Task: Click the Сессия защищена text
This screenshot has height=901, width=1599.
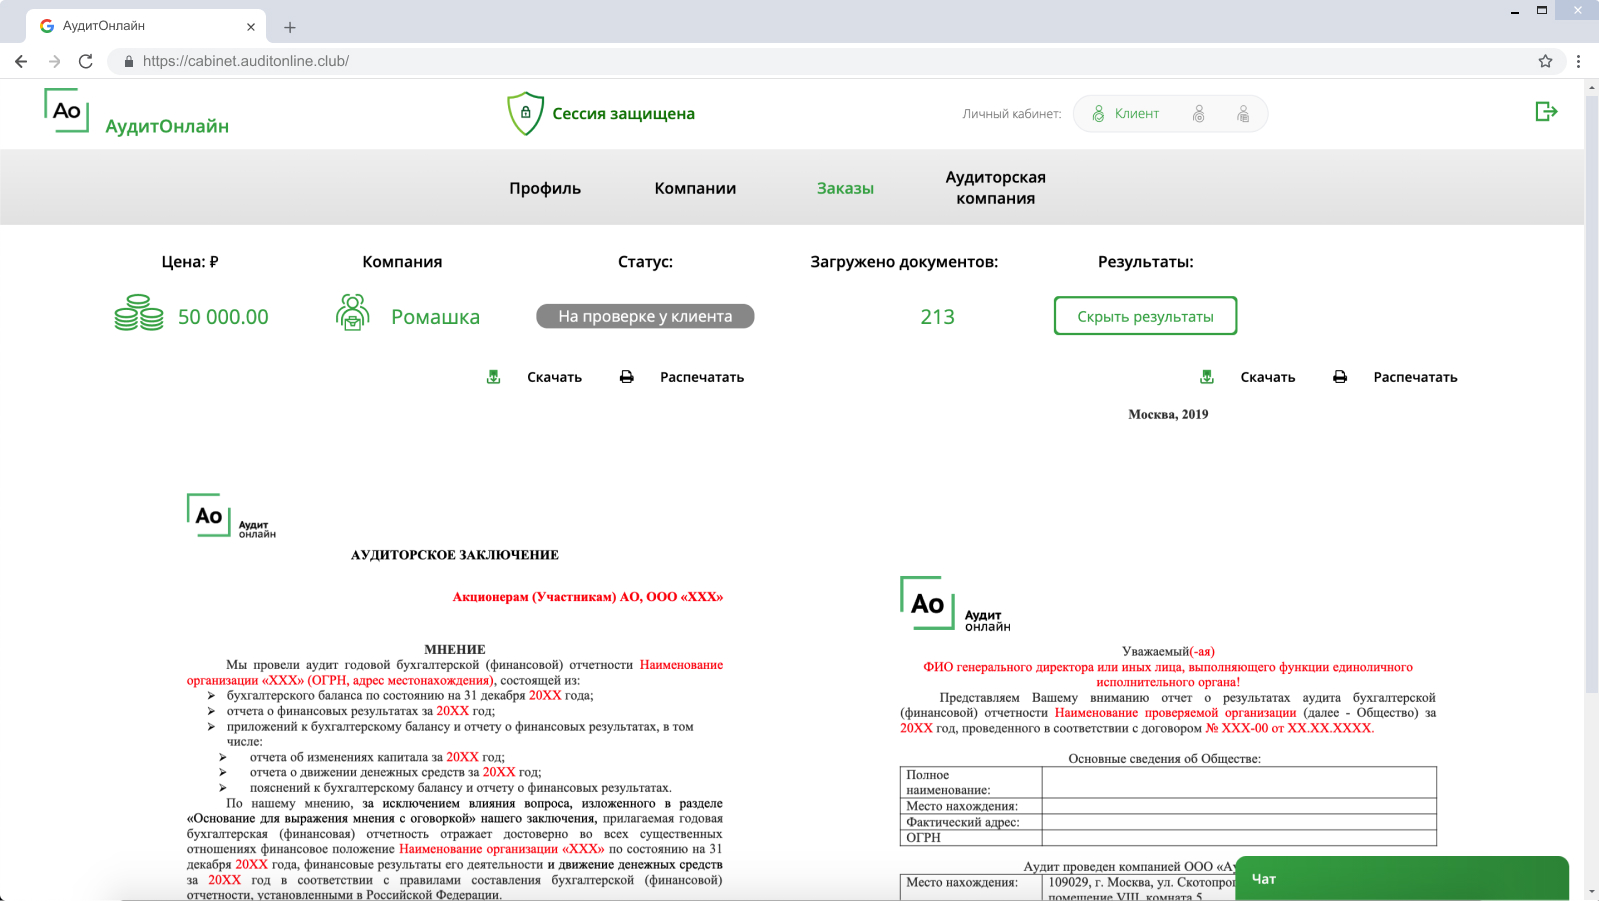Action: pos(623,114)
